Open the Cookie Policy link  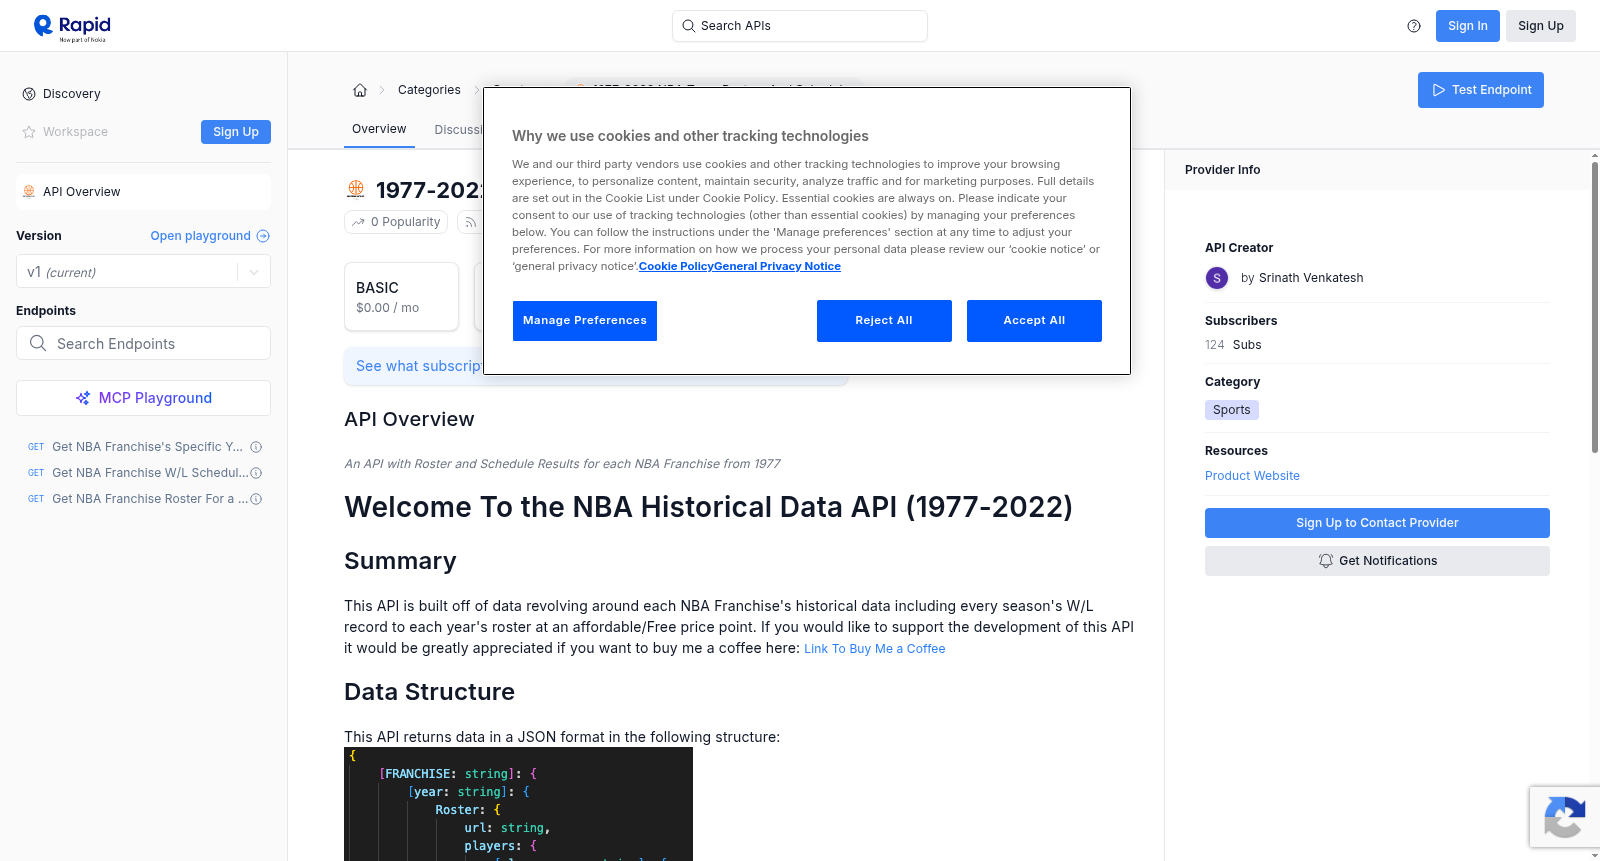[x=676, y=266]
